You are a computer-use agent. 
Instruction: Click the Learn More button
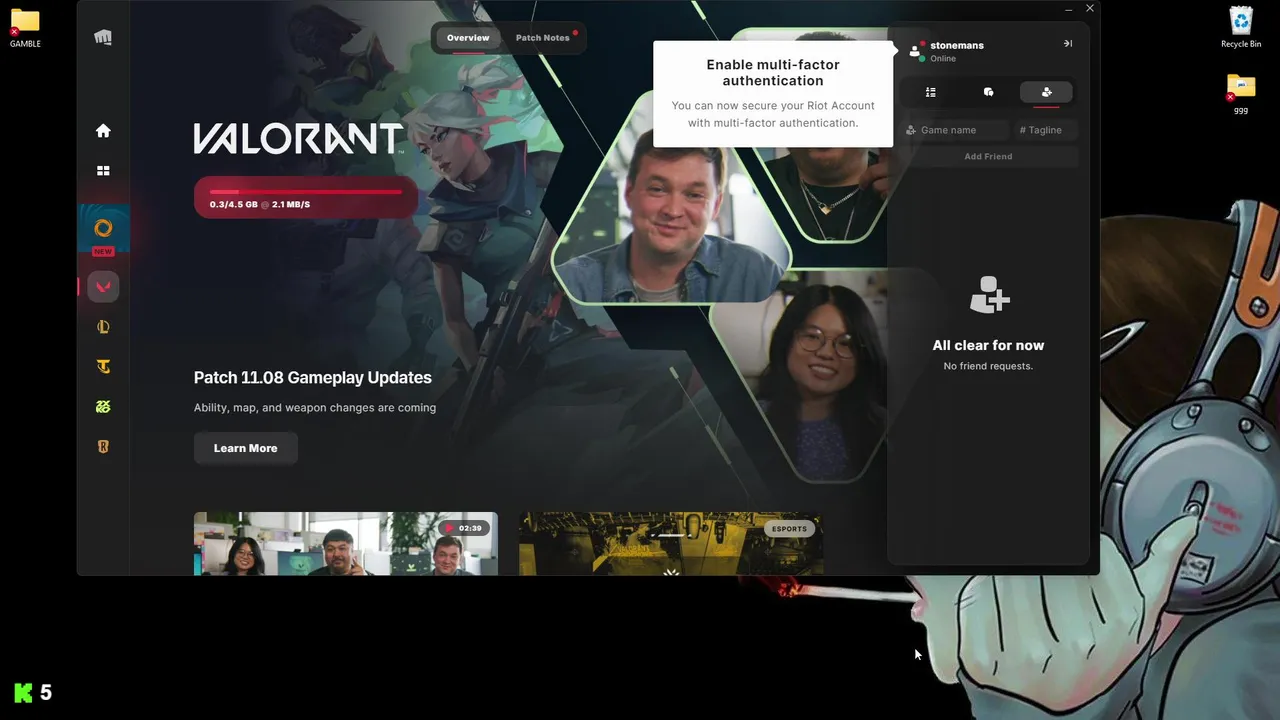click(246, 448)
